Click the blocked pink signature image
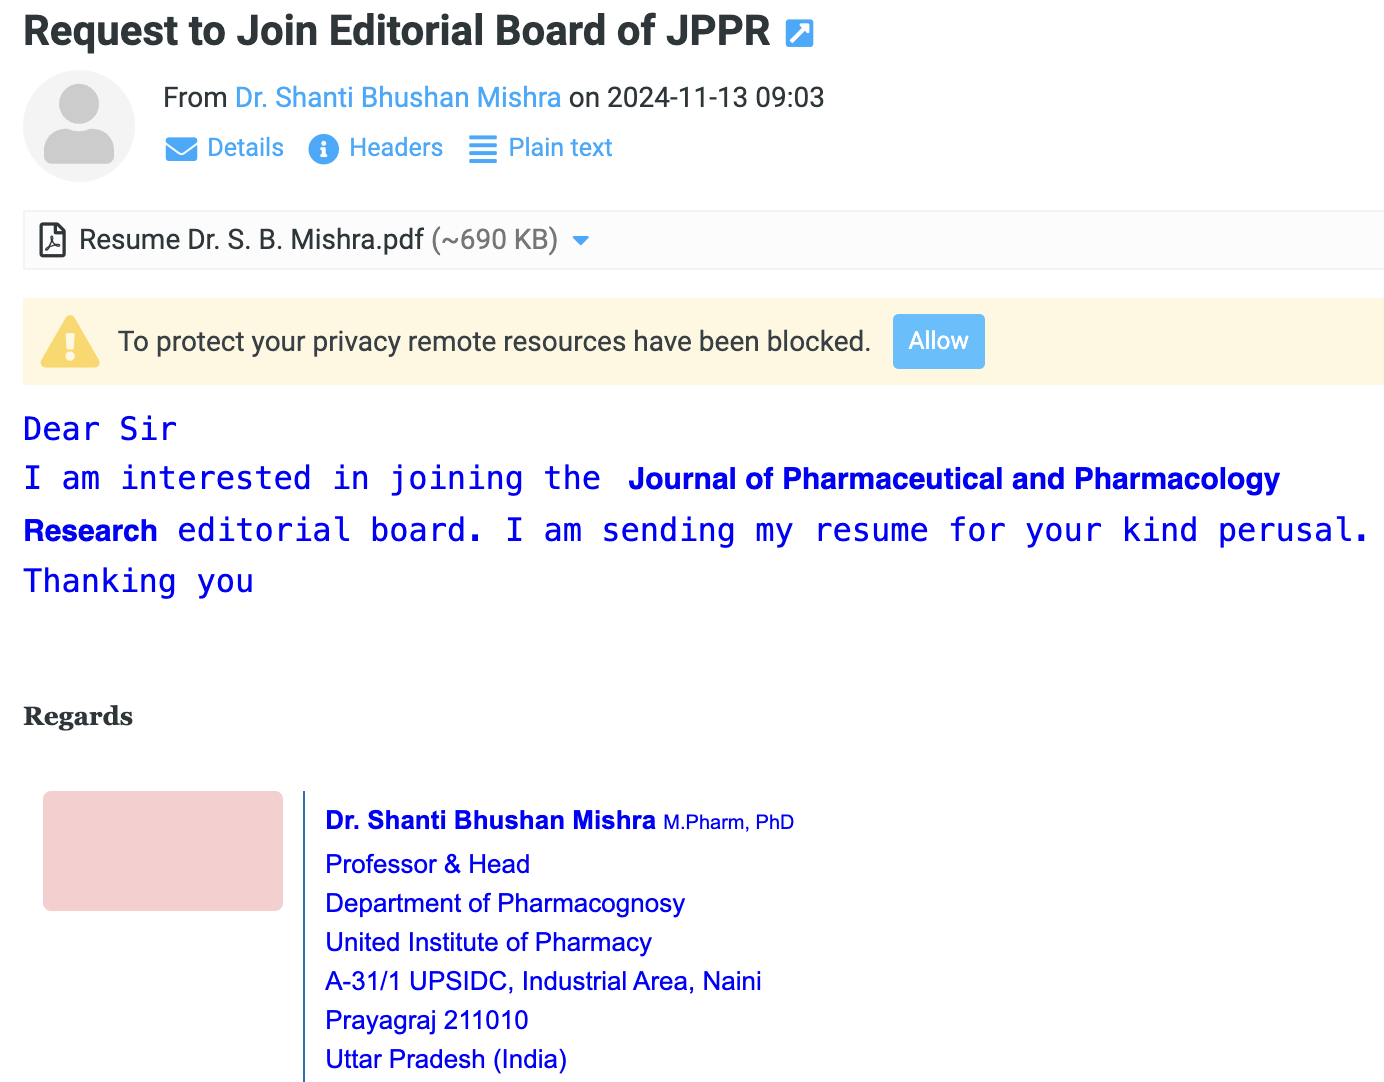 pos(163,851)
